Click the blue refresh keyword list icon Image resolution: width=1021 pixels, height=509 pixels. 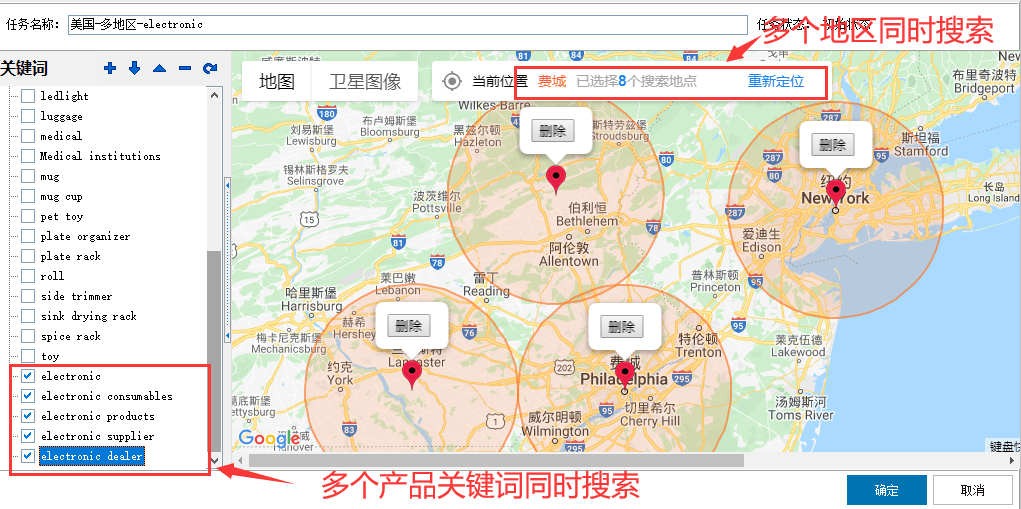210,68
